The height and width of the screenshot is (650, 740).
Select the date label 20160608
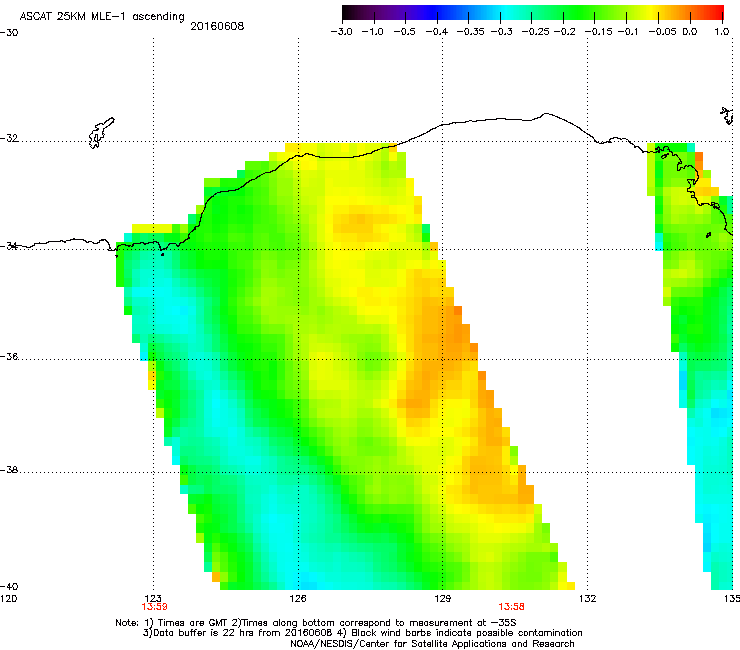pos(217,26)
